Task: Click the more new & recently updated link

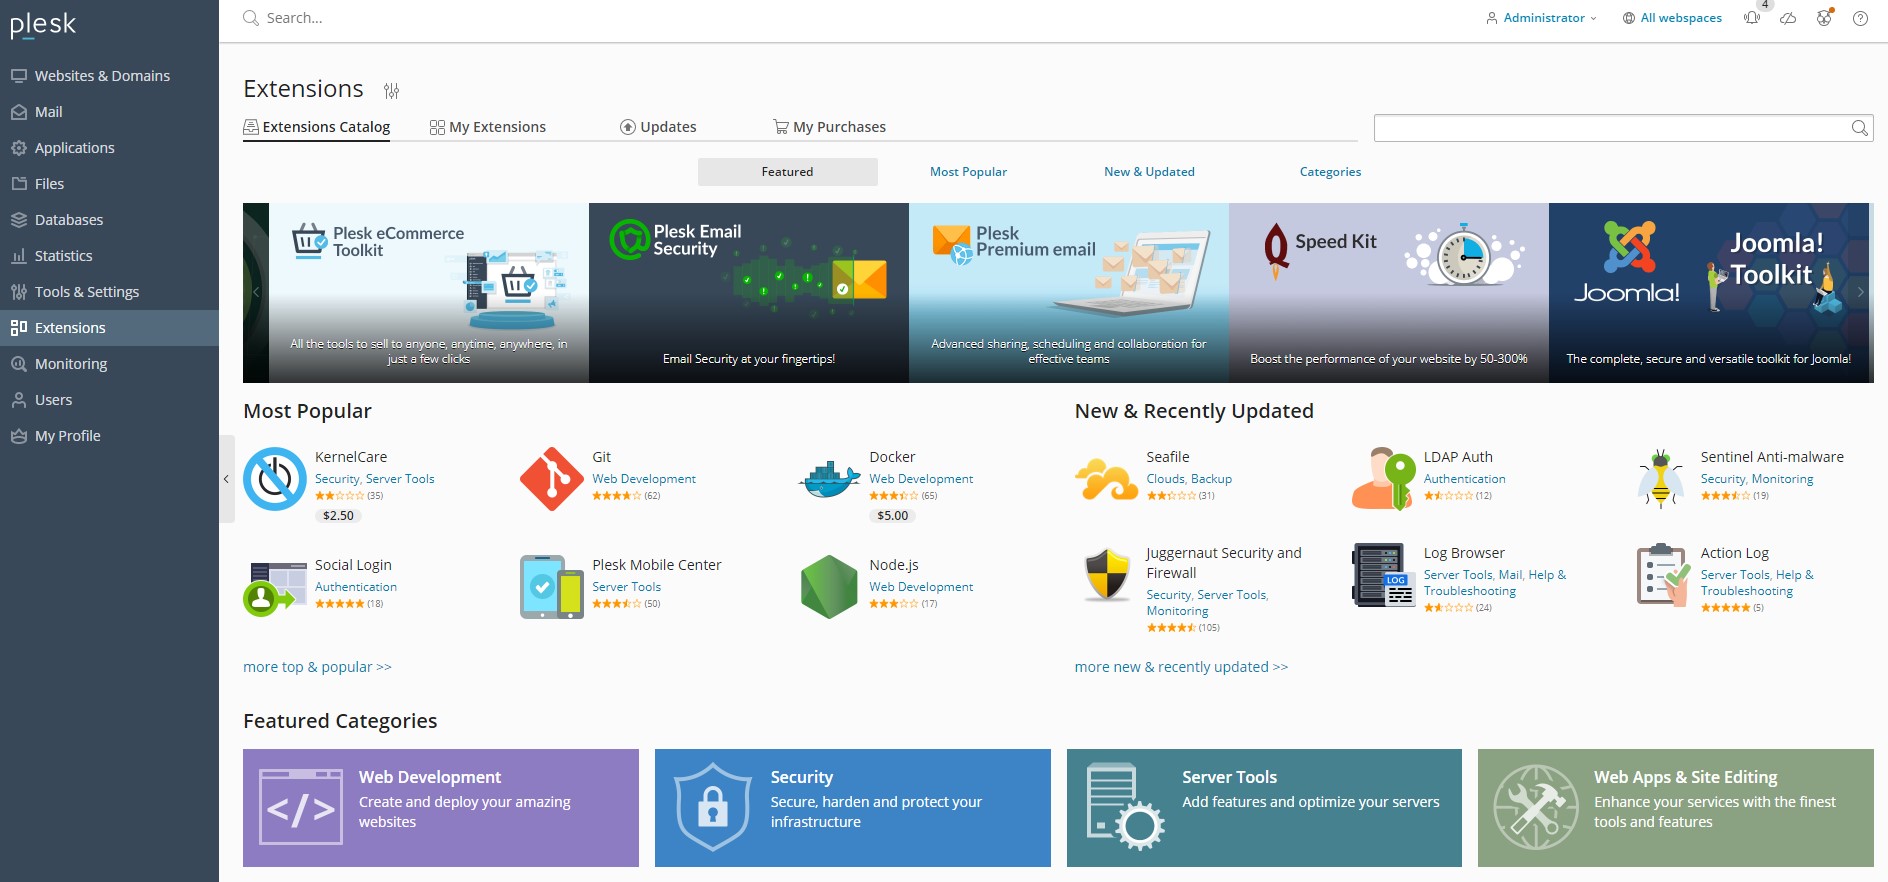Action: tap(1181, 667)
